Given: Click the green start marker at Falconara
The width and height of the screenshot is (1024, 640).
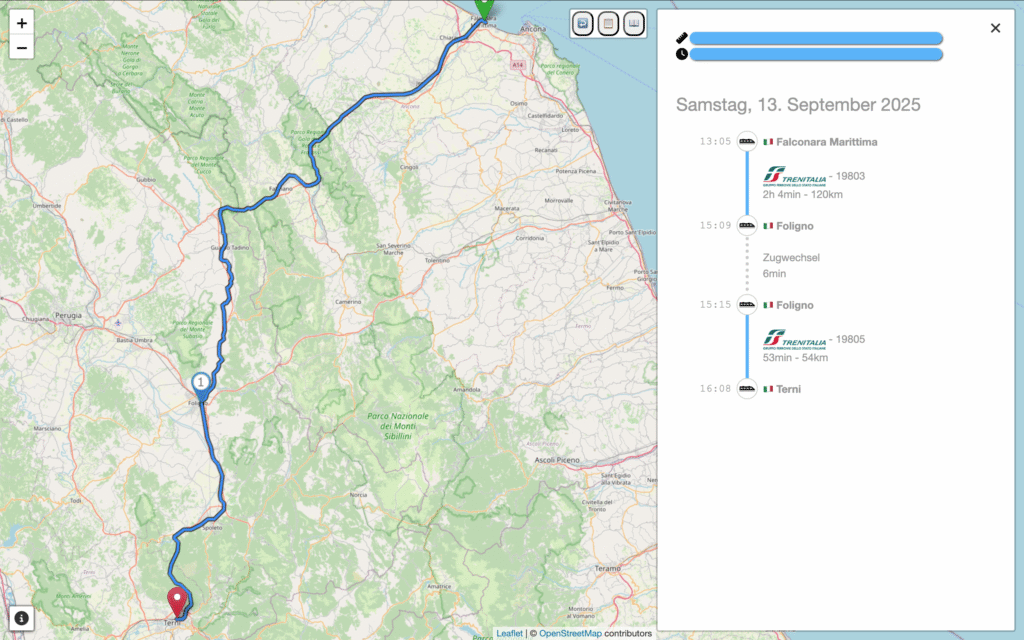Looking at the screenshot, I should pos(484,8).
